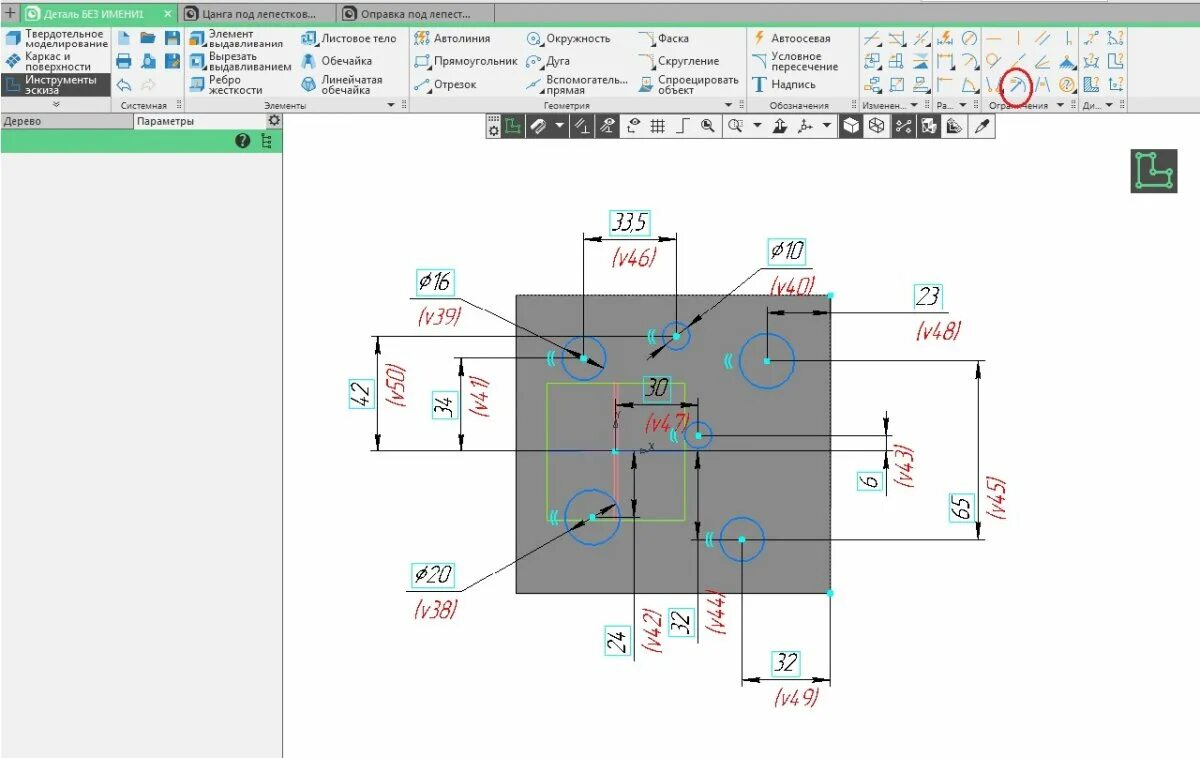Toggle the orthogonal drawing mode icon

point(682,126)
